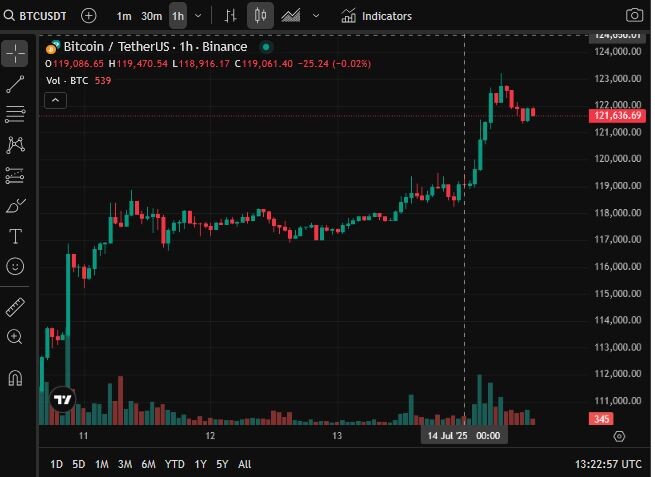This screenshot has width=655, height=477.
Task: Set range to 1M
Action: pos(102,464)
